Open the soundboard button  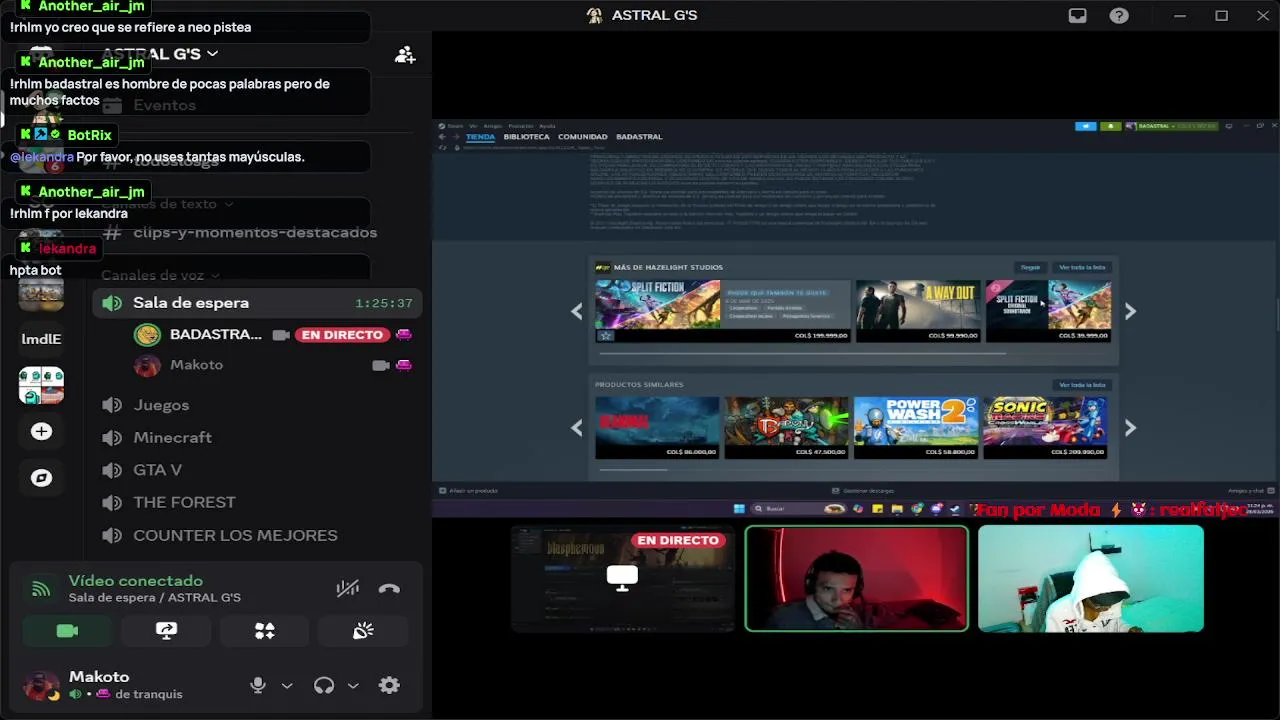coord(363,631)
